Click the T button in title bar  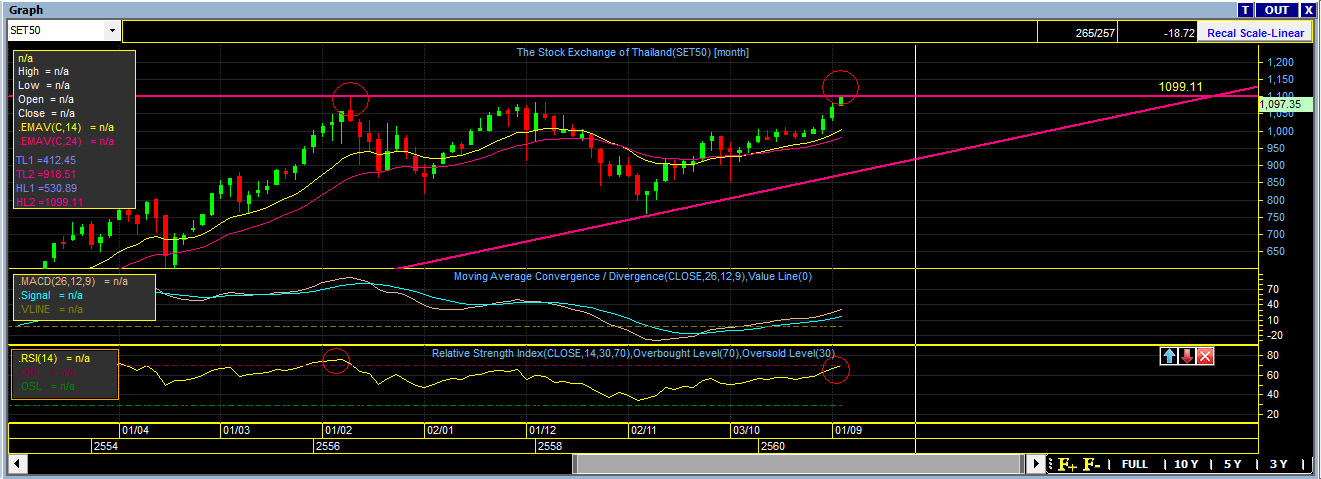[x=1246, y=9]
